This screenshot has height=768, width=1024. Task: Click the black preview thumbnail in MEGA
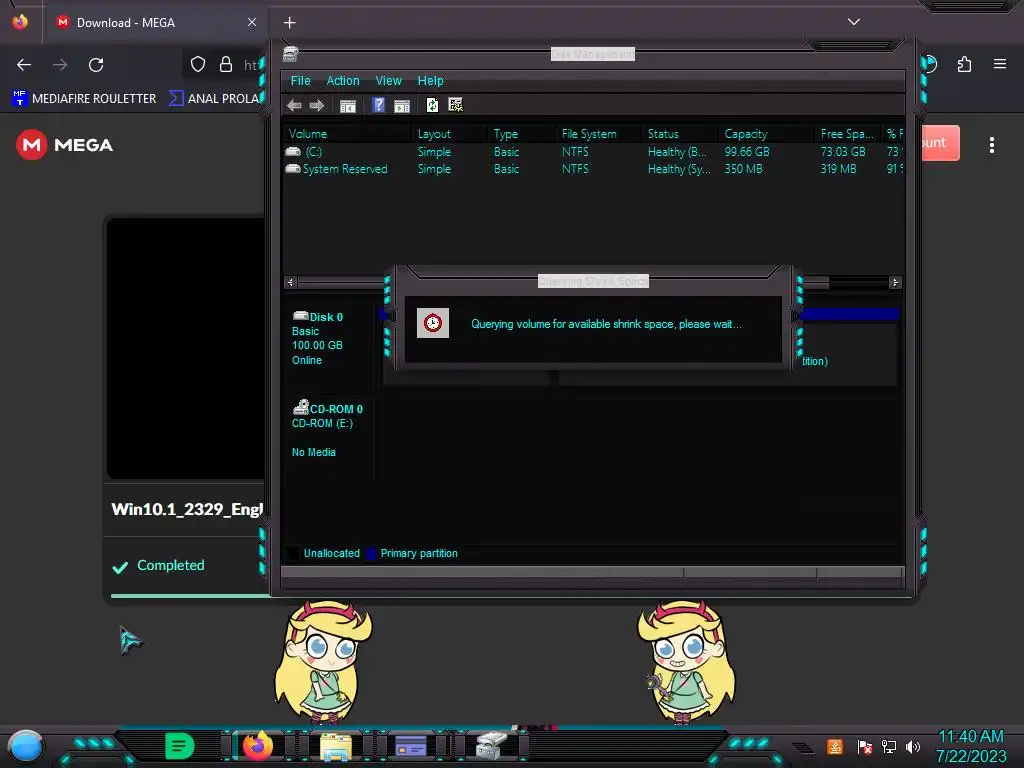coord(187,348)
